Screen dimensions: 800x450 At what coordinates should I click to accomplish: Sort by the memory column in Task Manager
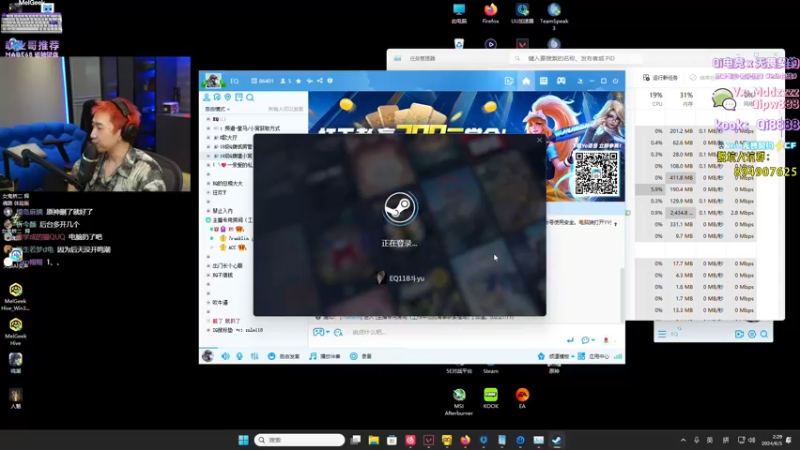click(x=686, y=99)
